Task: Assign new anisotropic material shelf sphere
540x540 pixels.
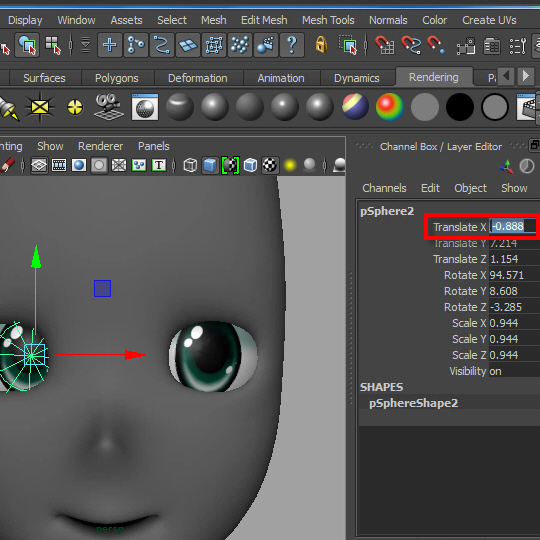Action: [179, 107]
